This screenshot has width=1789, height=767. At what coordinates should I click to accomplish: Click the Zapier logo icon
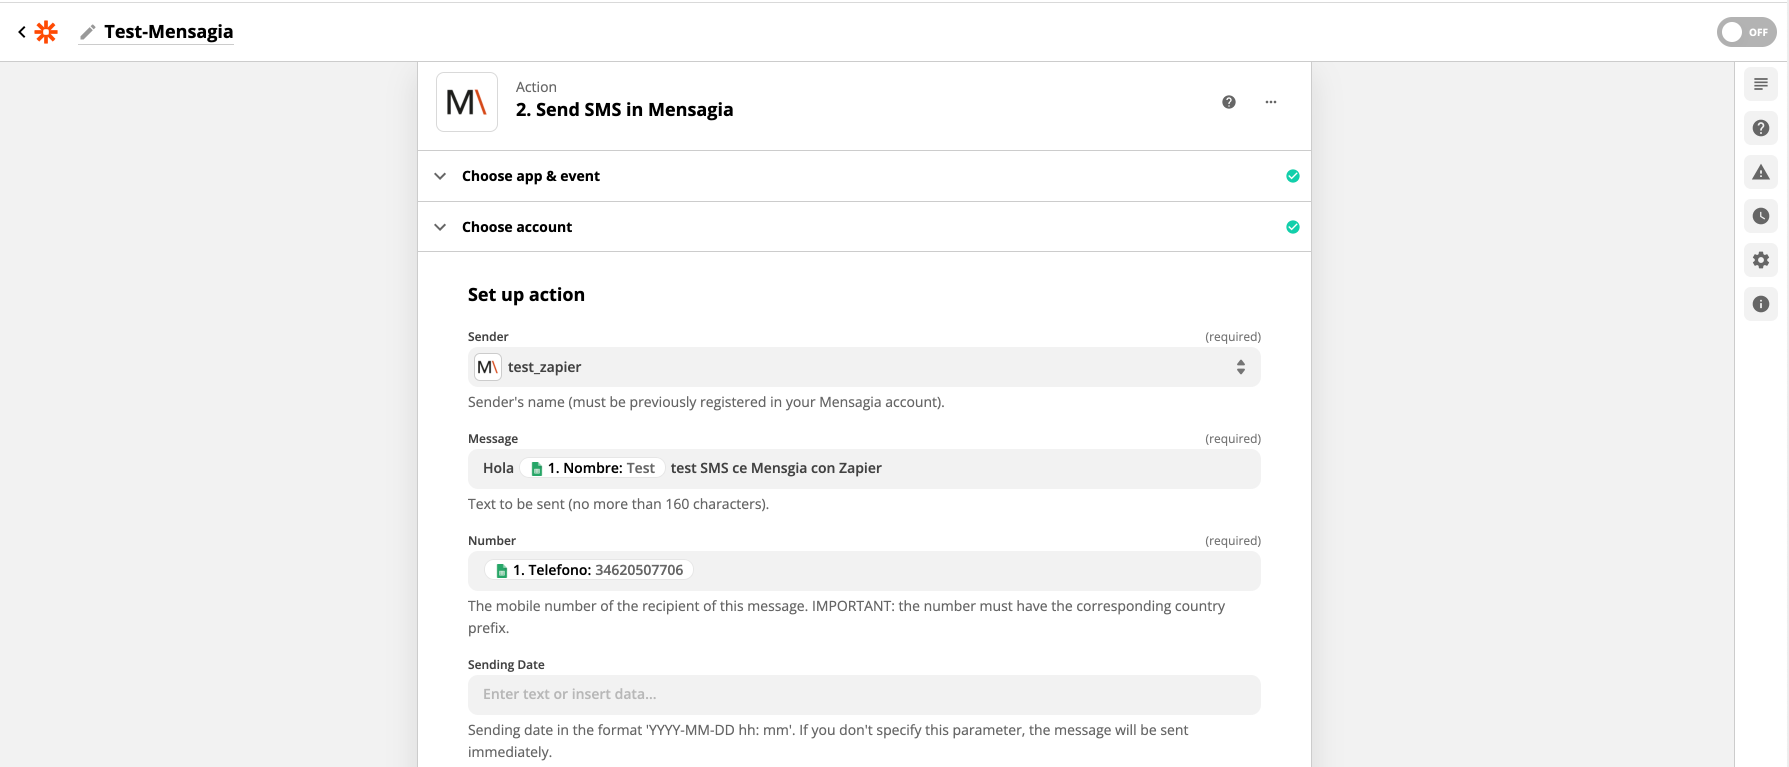[x=46, y=32]
